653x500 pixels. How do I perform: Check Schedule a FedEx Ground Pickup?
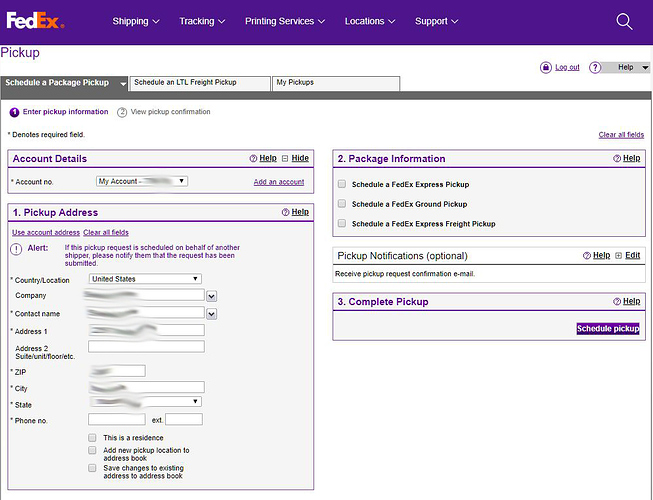click(342, 204)
